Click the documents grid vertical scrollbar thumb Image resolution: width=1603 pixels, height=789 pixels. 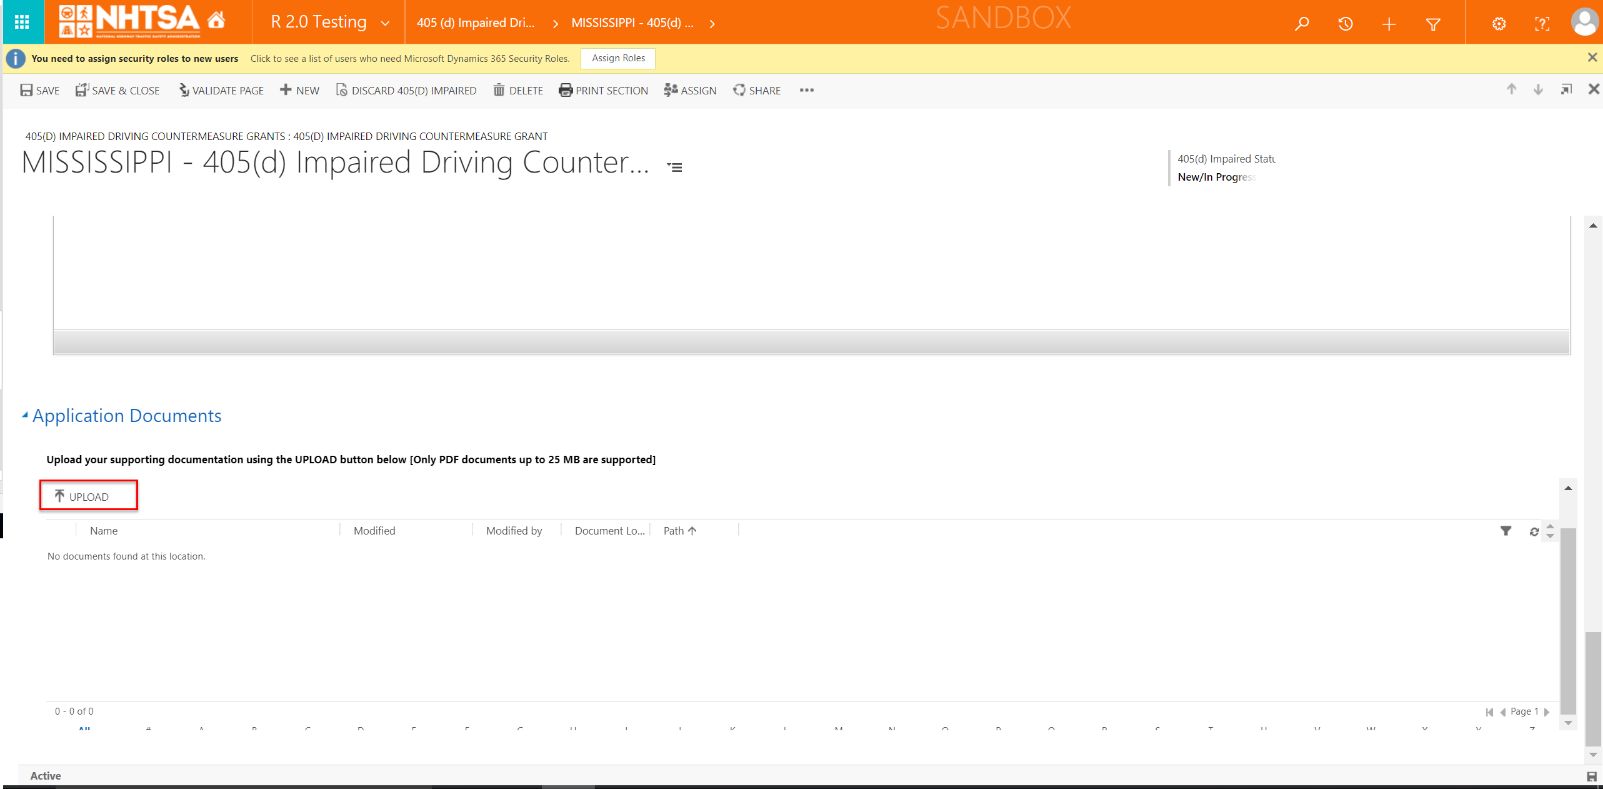[1568, 621]
